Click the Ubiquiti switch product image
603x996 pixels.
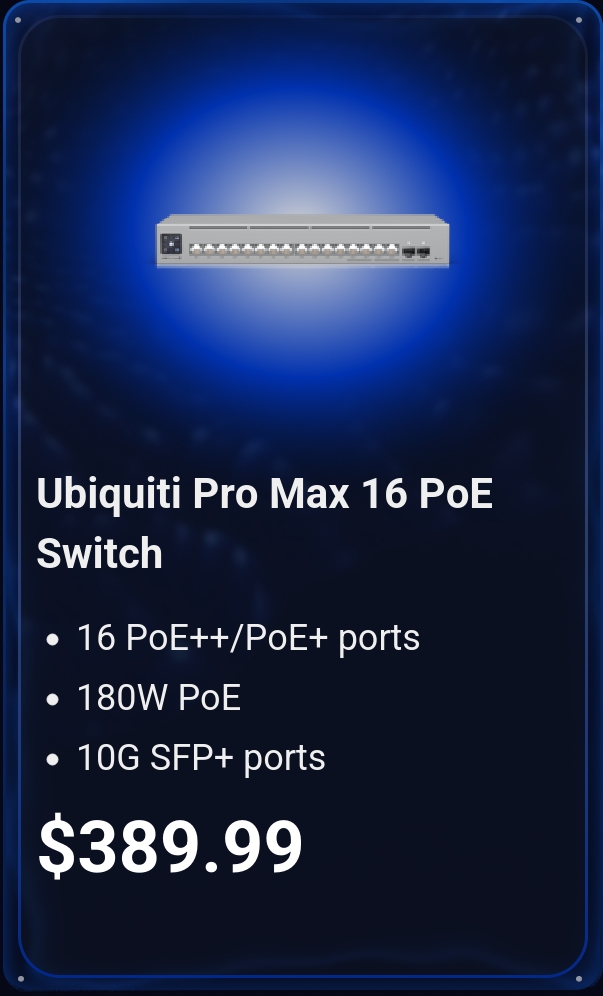coord(302,241)
